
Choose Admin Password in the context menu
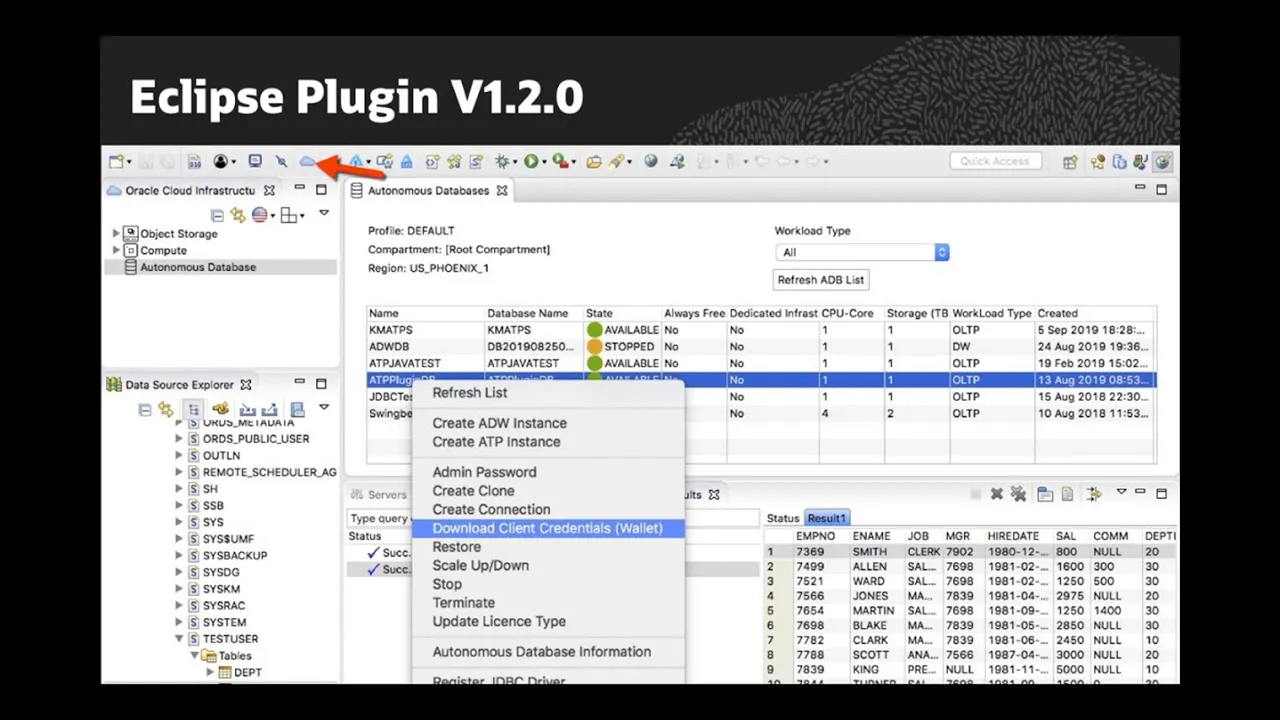tap(484, 472)
